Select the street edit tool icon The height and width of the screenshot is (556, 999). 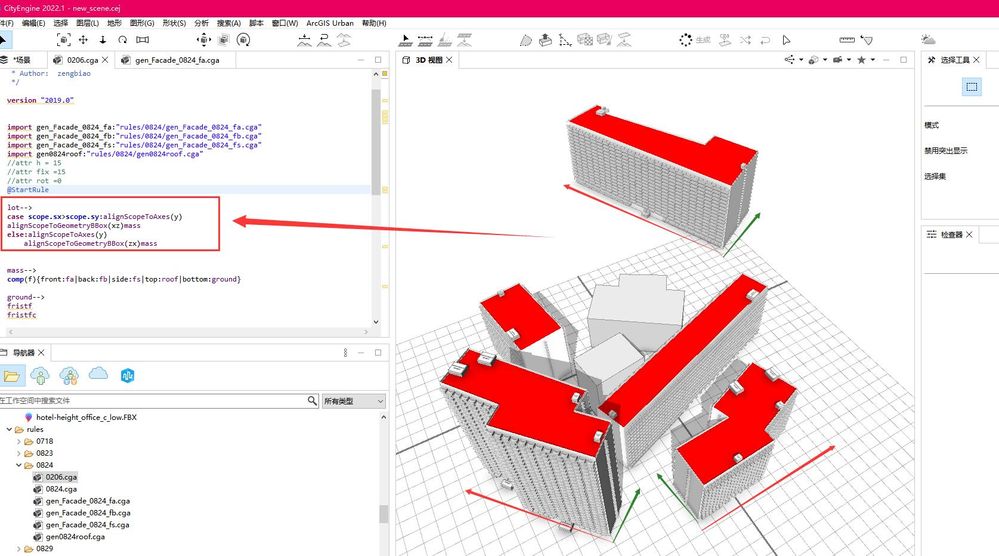[405, 40]
